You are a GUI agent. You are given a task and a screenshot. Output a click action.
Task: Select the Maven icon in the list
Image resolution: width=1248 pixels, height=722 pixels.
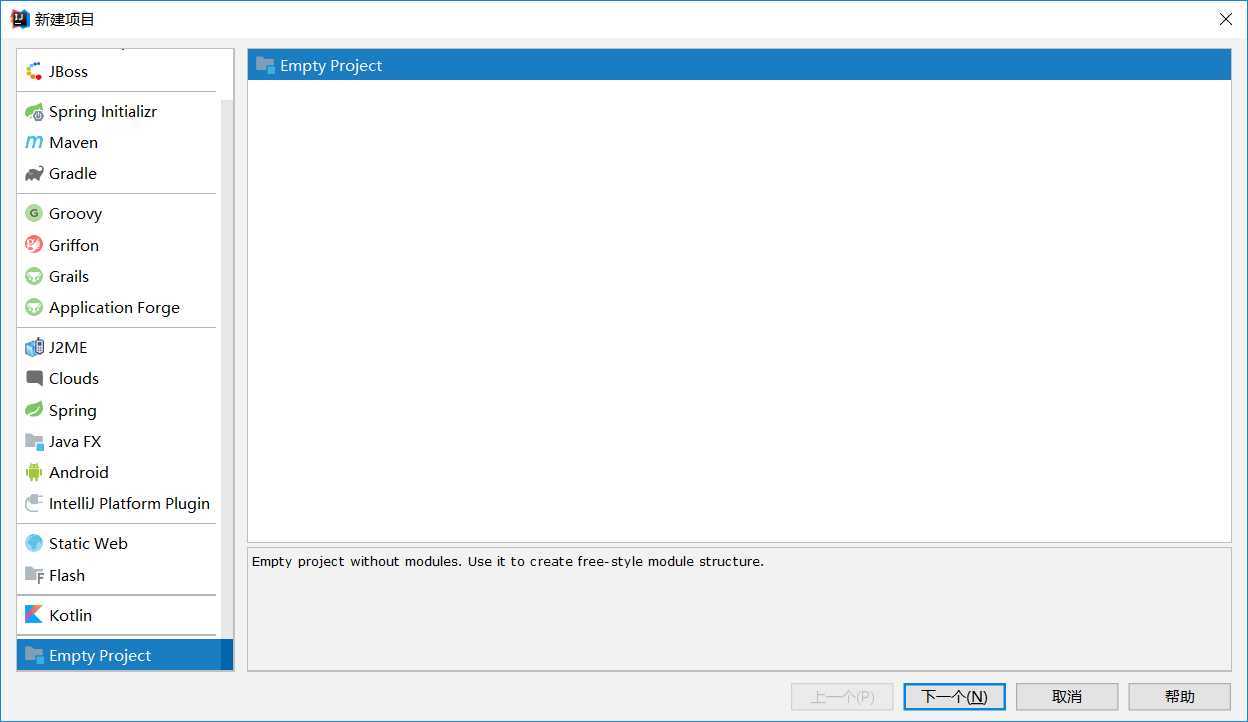pos(34,143)
